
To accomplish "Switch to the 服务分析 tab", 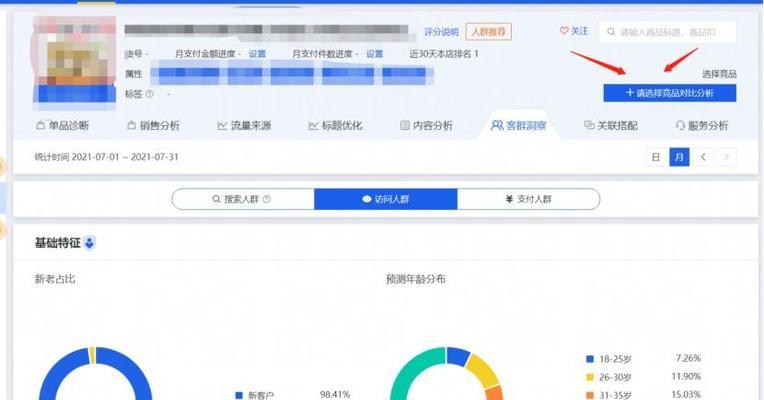I will click(702, 126).
